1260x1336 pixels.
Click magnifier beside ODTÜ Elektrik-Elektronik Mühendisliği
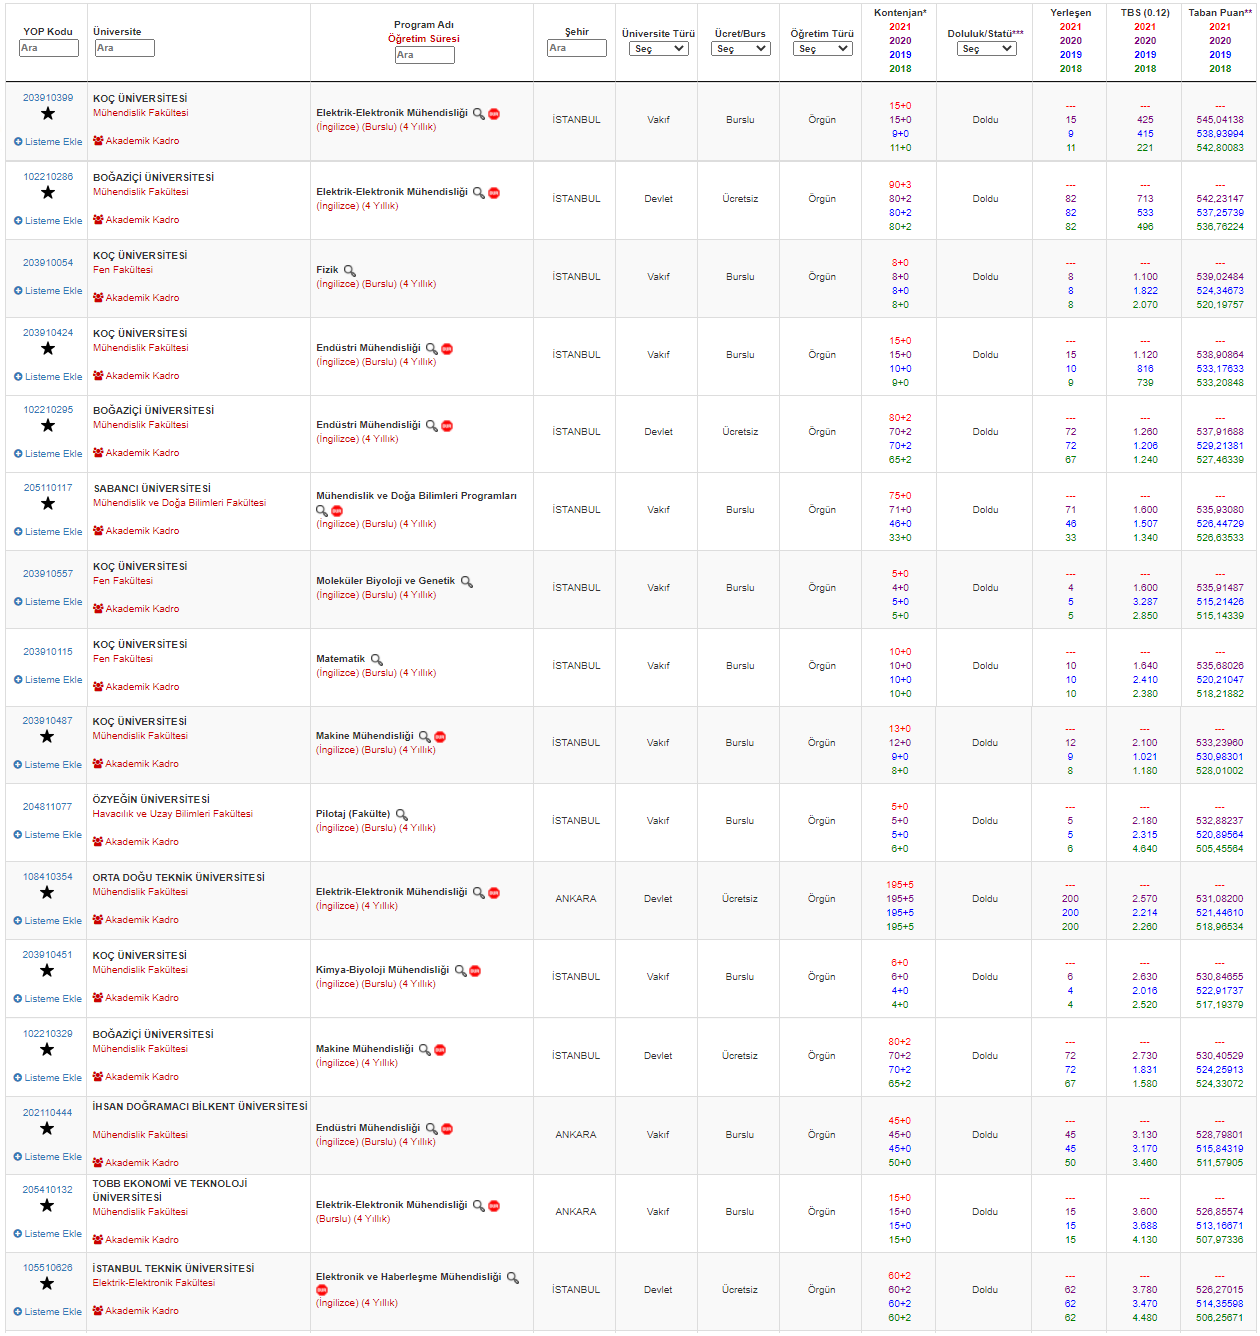click(x=479, y=893)
